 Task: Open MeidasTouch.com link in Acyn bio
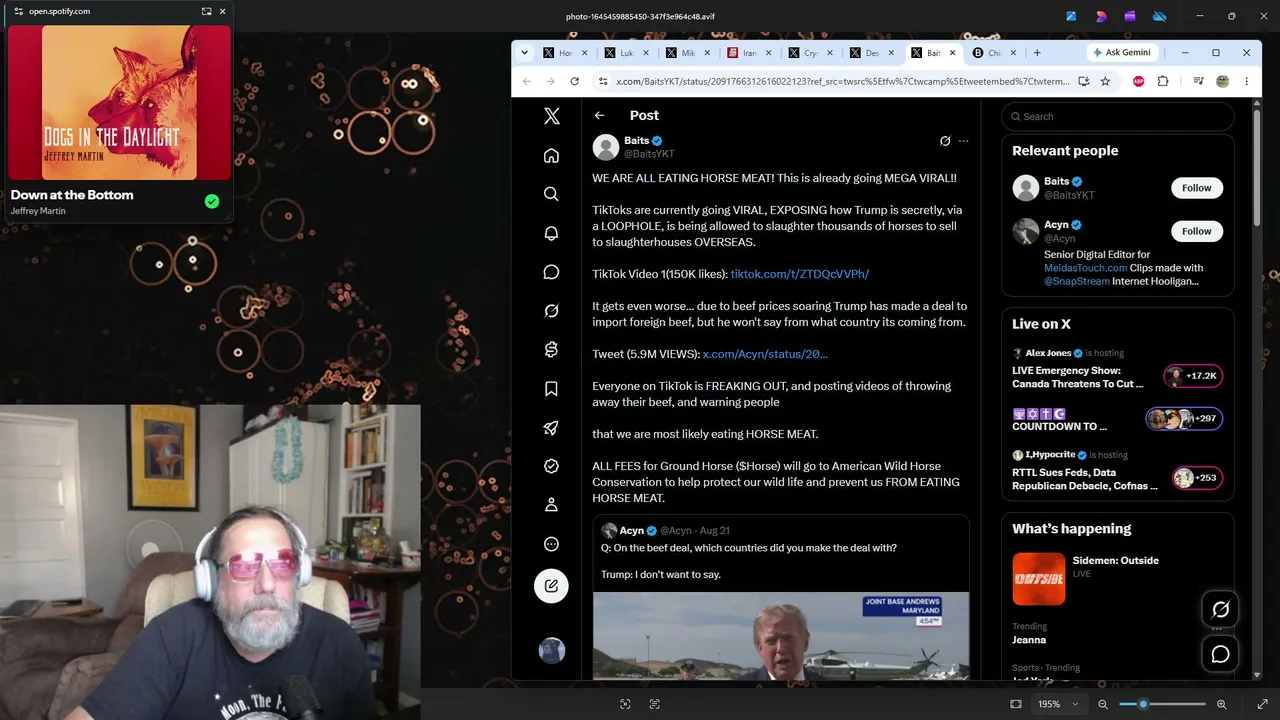1085,268
